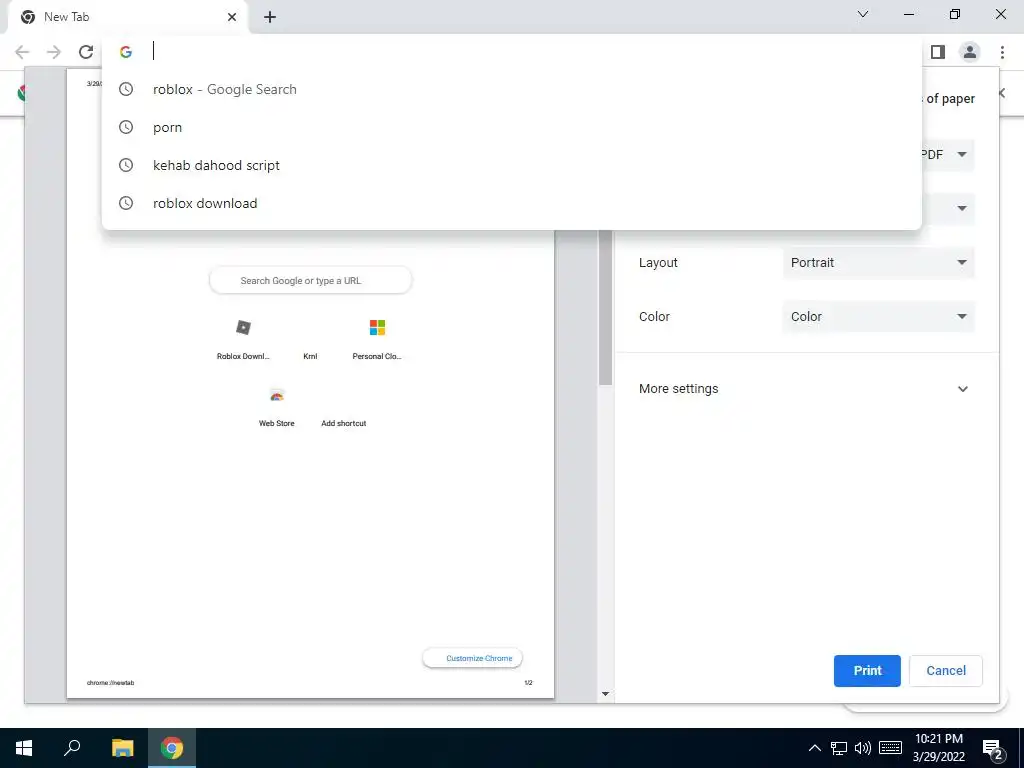Click the print preview vertical scrollbar thumb
This screenshot has height=768, width=1024.
[605, 307]
